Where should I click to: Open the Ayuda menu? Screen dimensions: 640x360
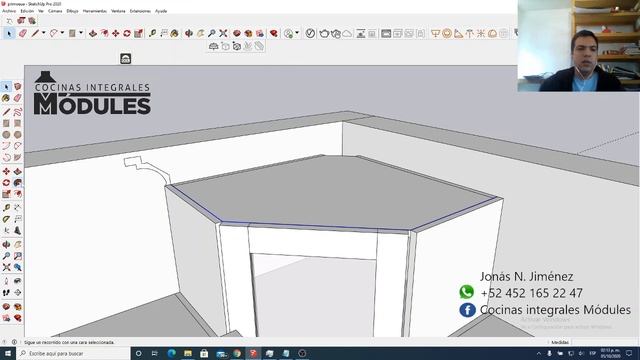point(161,11)
